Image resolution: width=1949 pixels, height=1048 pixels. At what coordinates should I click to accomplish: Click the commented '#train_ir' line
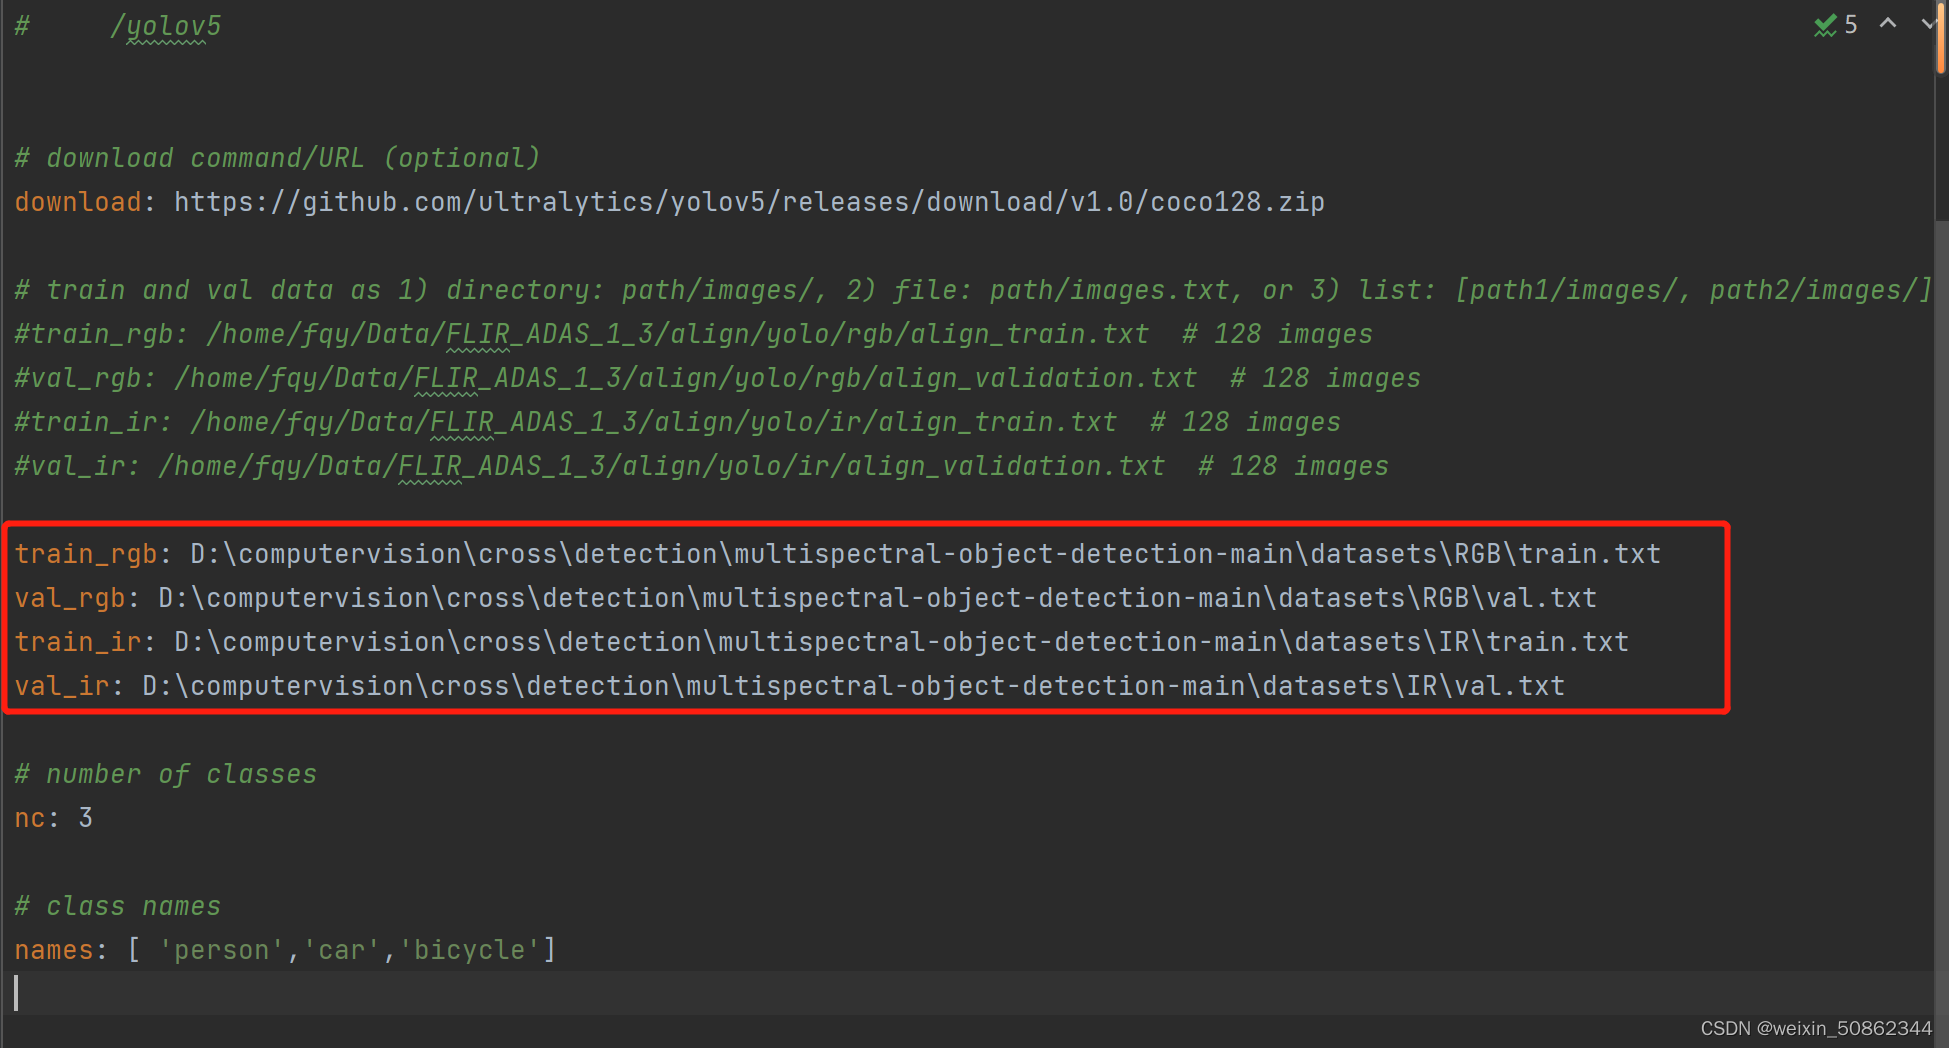click(x=677, y=422)
